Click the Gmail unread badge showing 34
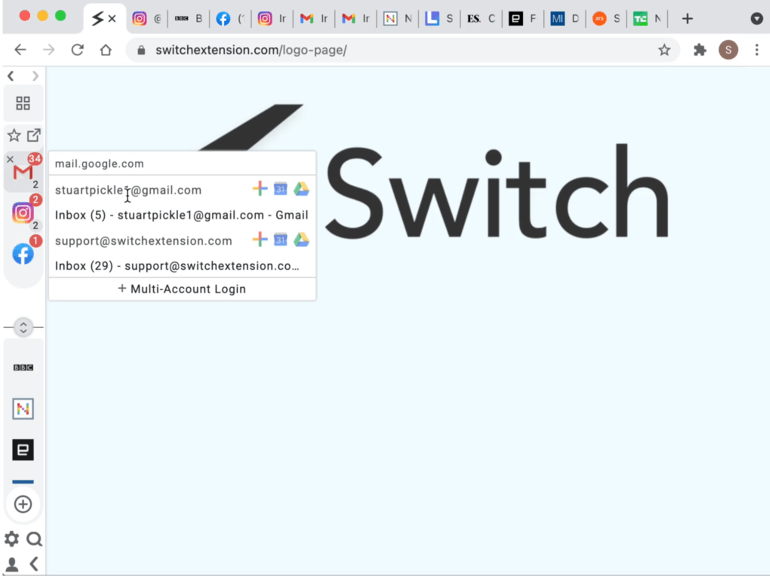Screen dimensions: 770x576 34,158
